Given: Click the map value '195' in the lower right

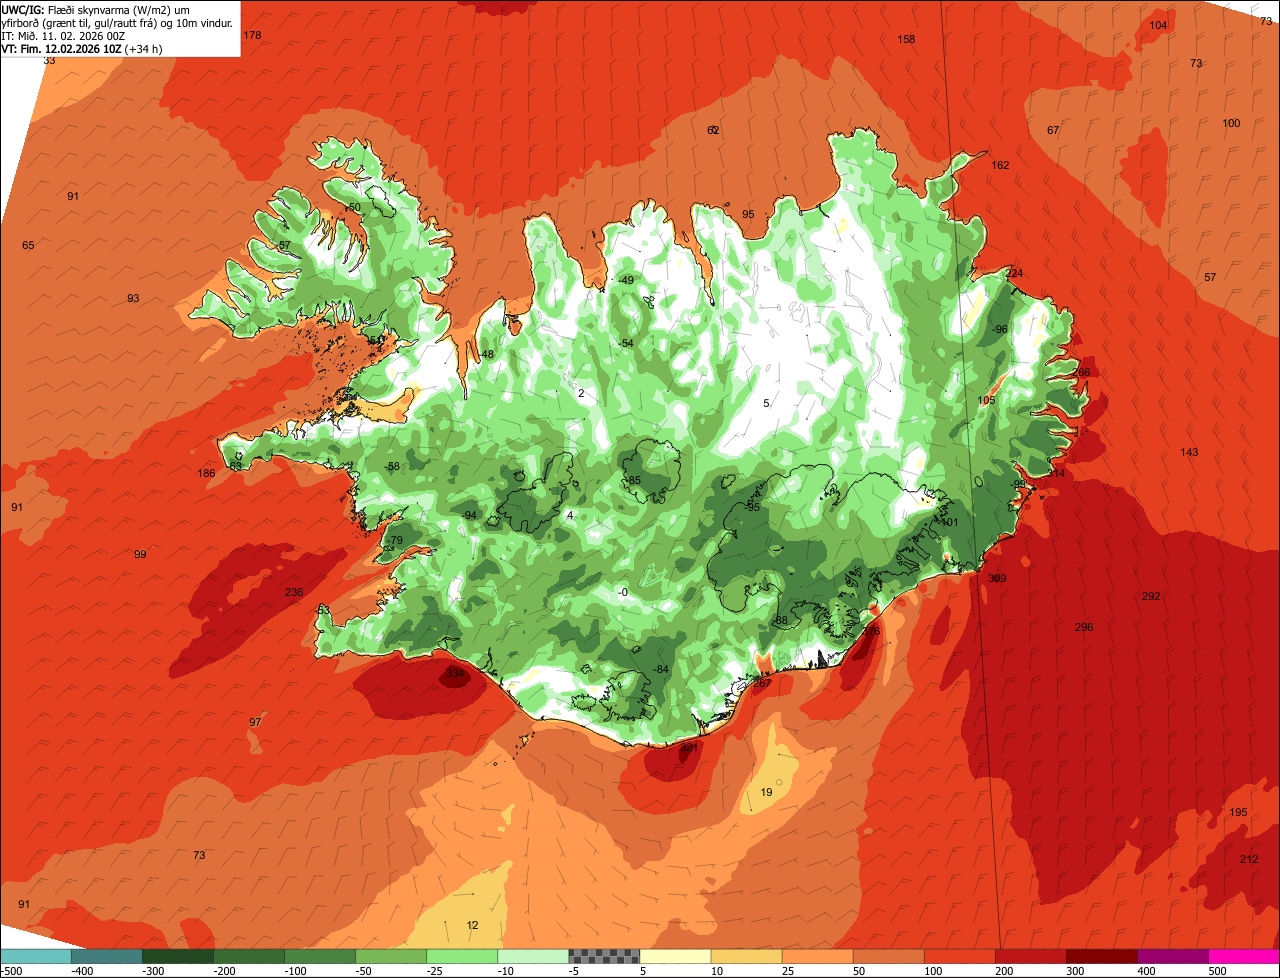Looking at the screenshot, I should [1238, 812].
